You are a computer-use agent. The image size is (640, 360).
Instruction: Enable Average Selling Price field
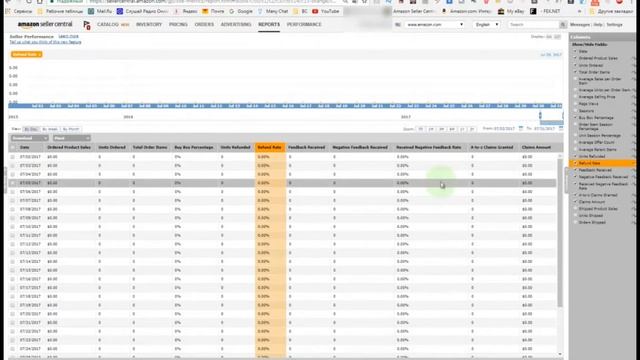(576, 97)
